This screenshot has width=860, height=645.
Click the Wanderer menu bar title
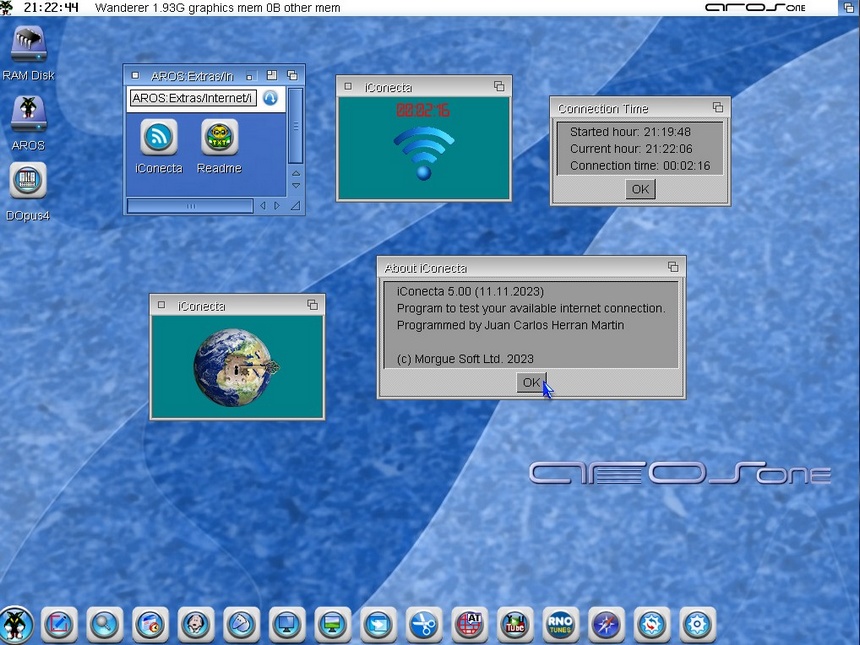point(217,8)
